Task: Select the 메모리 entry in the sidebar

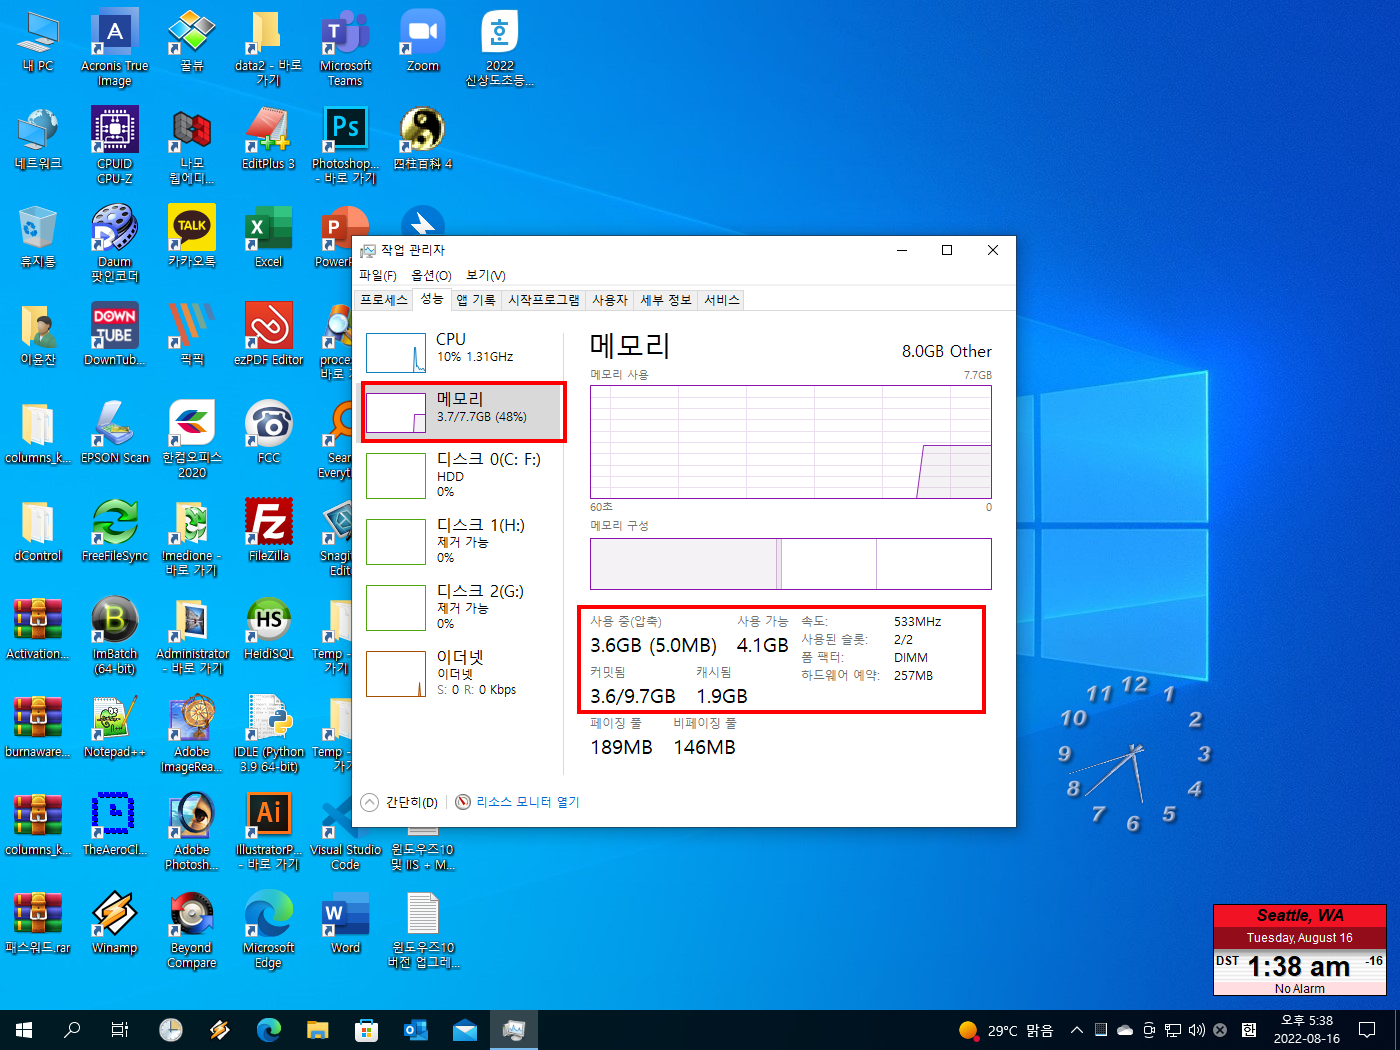Action: [461, 411]
